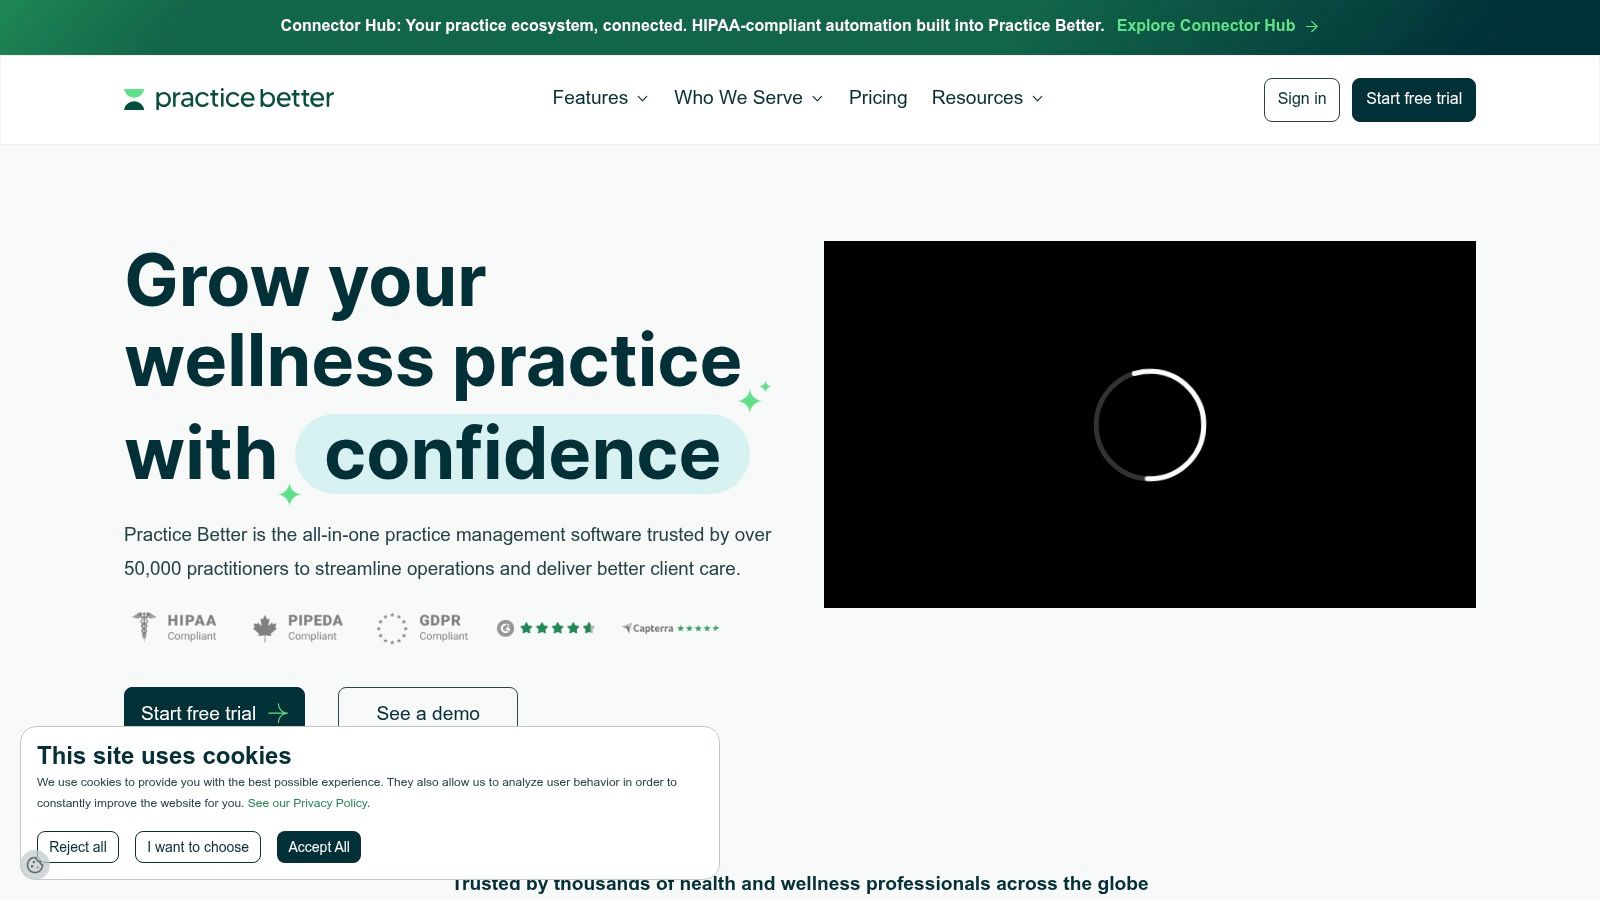
Task: Open the See our Privacy Policy link
Action: 308,803
